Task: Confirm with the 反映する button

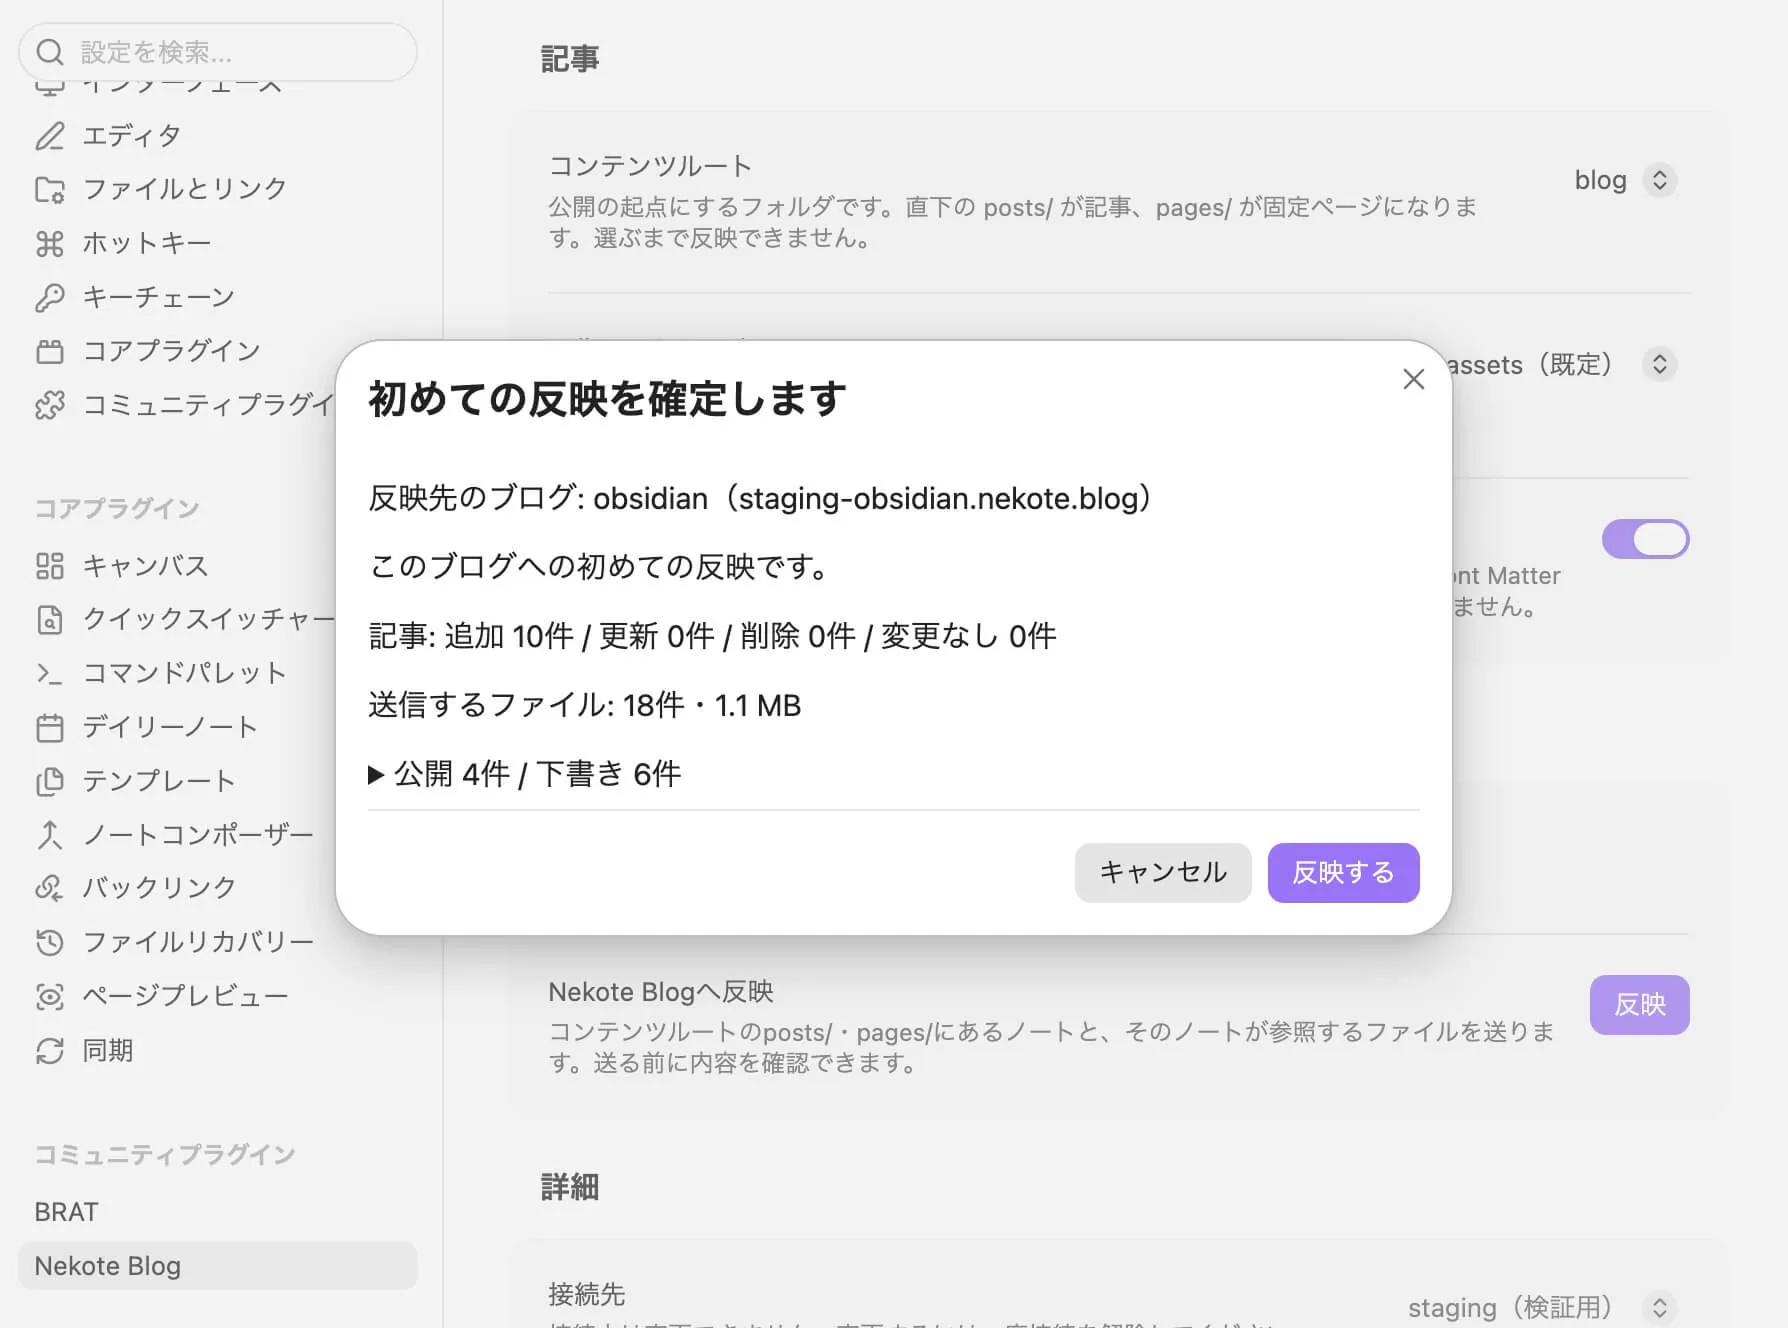Action: (1344, 873)
